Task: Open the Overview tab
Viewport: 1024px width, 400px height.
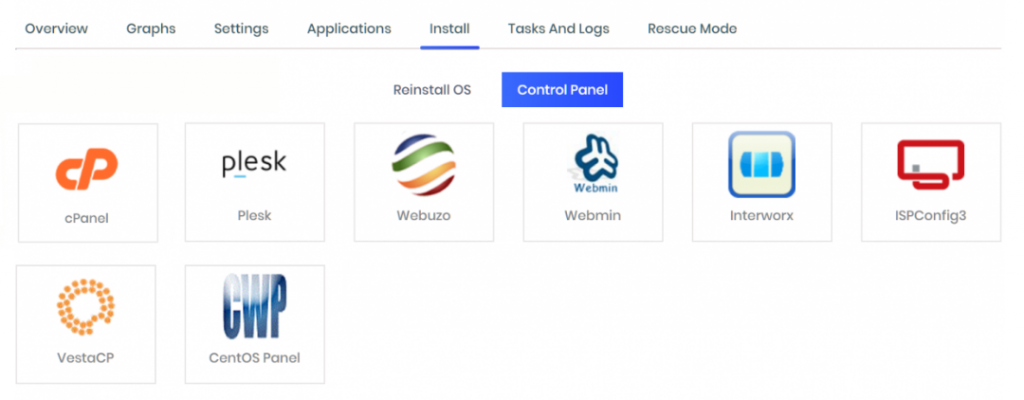Action: point(56,29)
